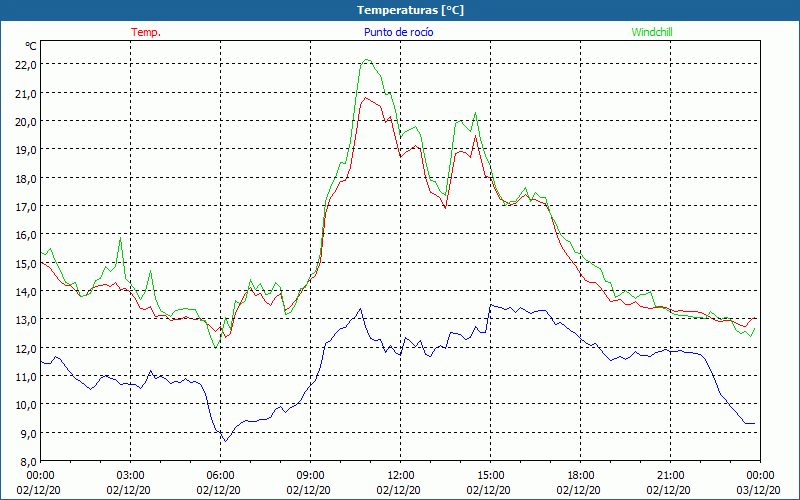
Task: Click the '14,0' y-axis value
Action: (27, 291)
